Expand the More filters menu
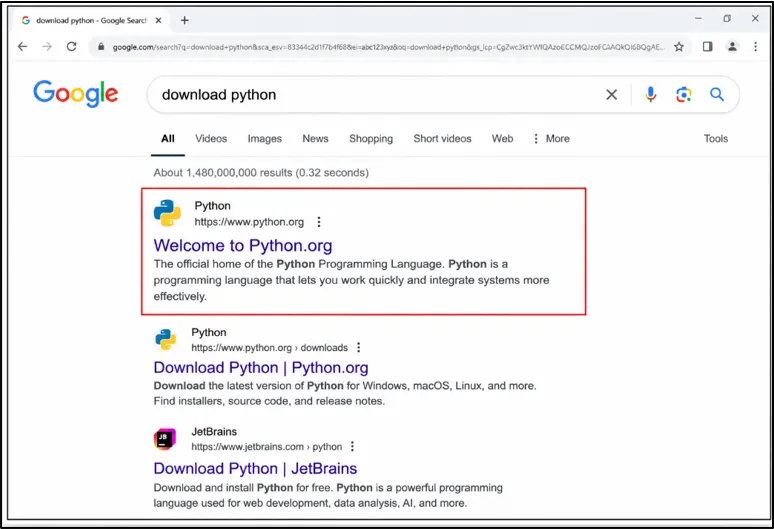Screen dimensions: 774x529 551,139
